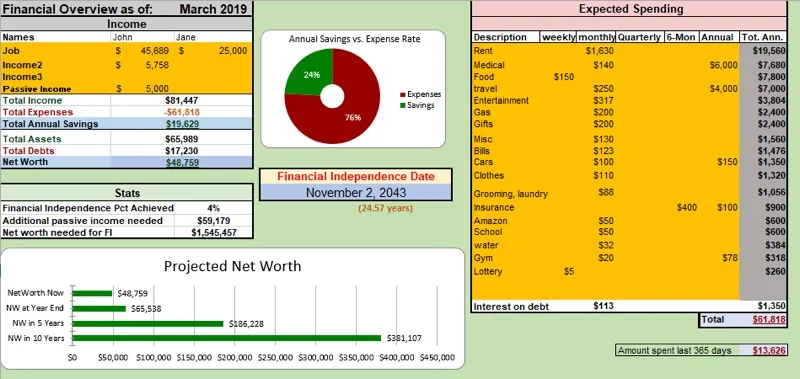The image size is (800, 379).
Task: Click the NW in 10 Years bar
Action: tap(227, 338)
